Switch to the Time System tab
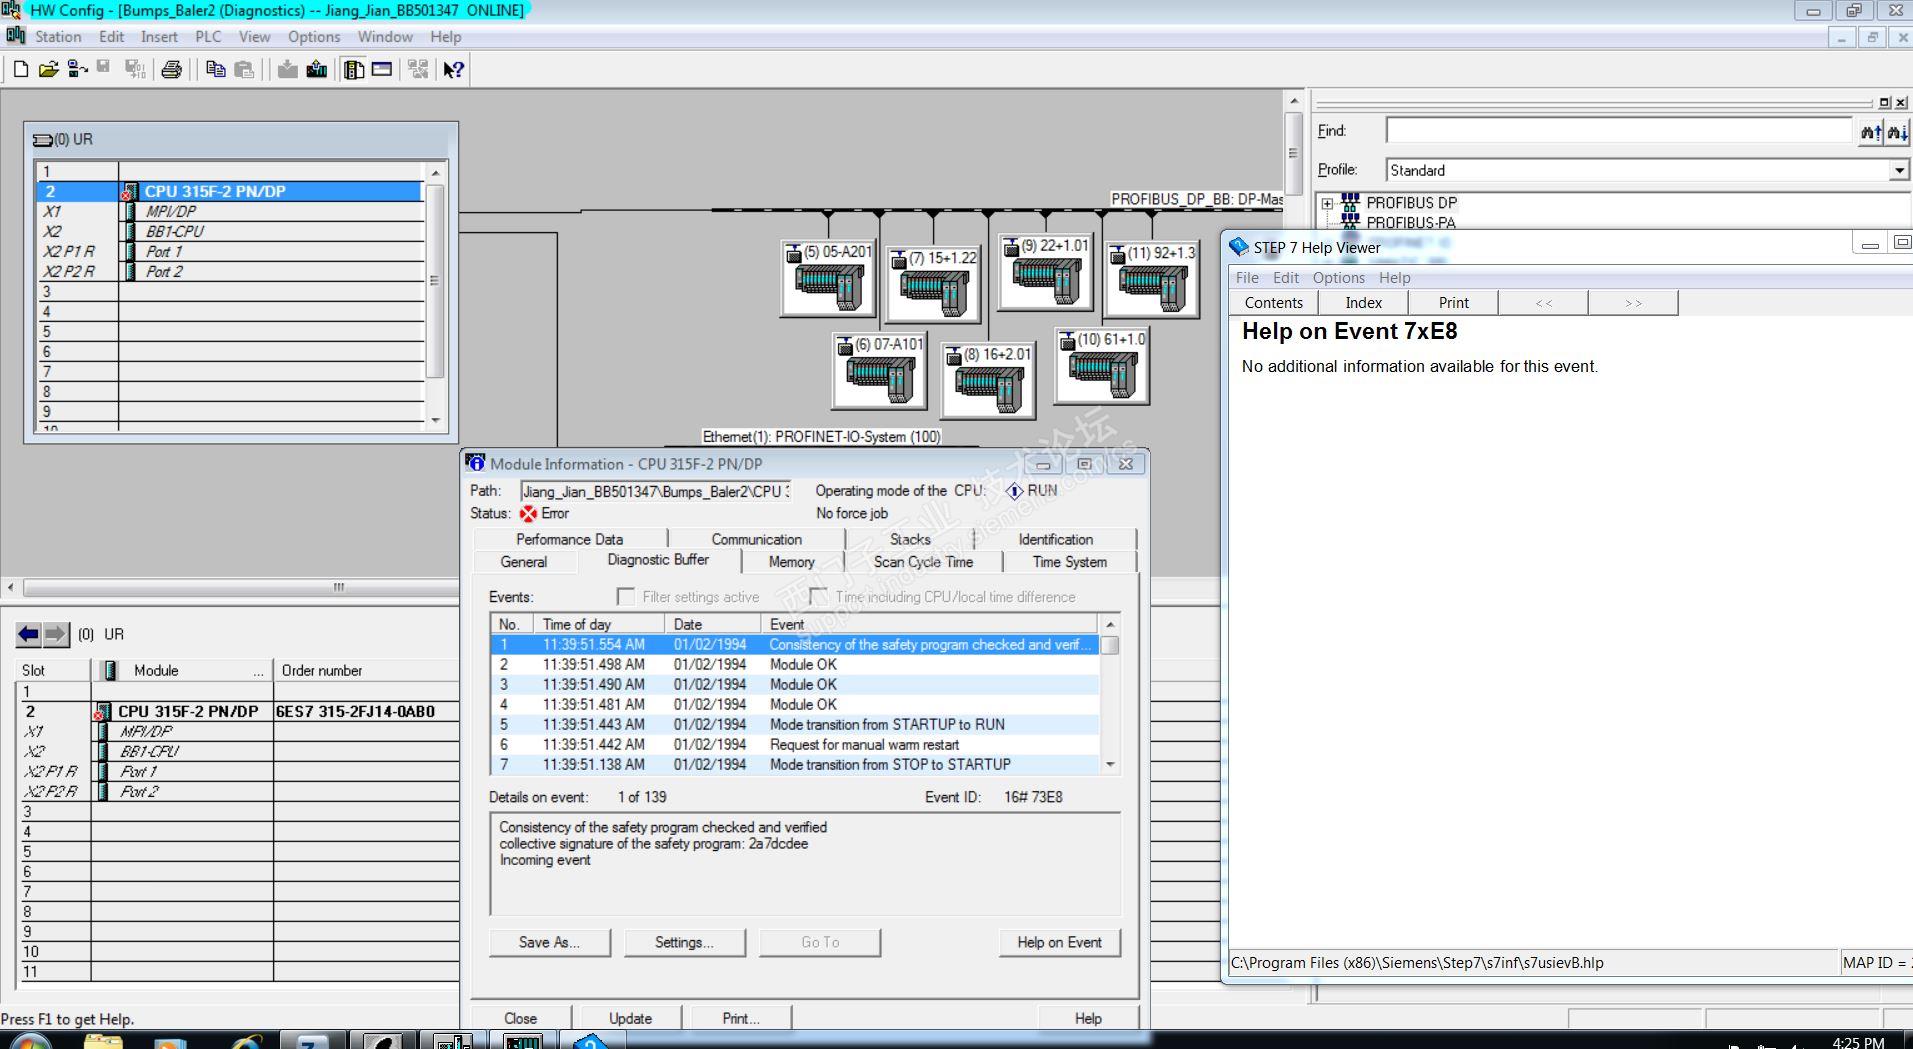 click(1070, 562)
